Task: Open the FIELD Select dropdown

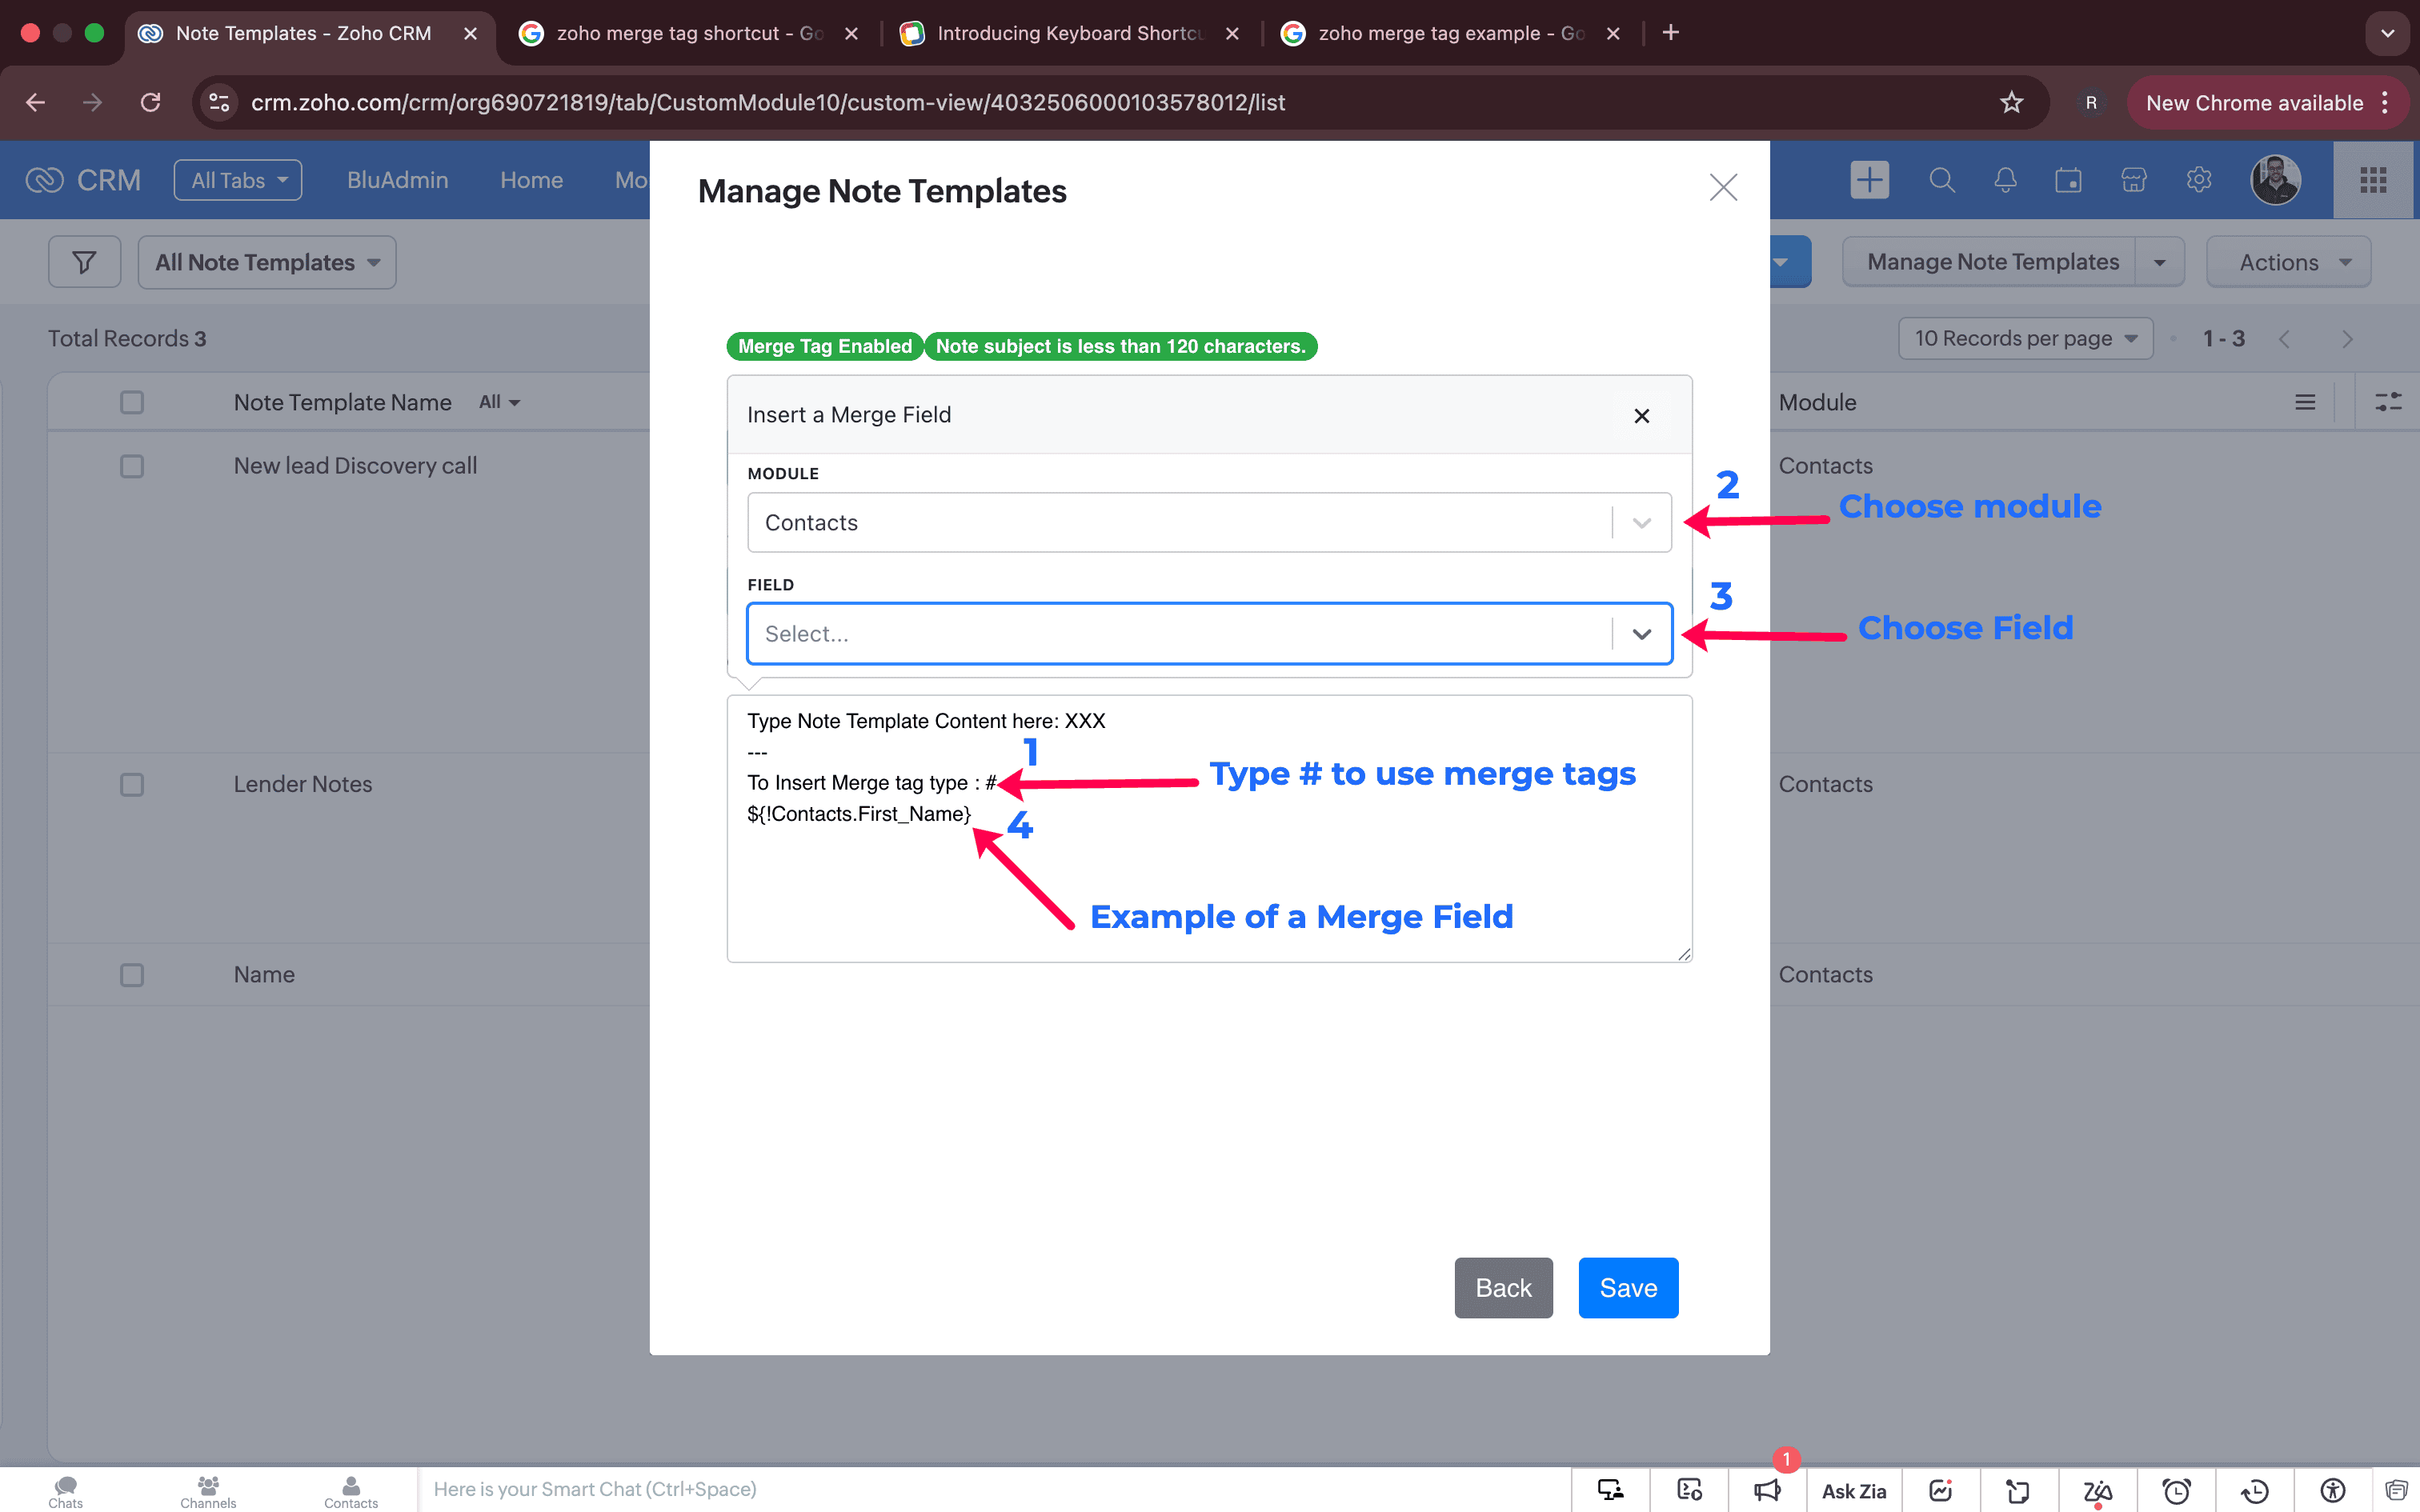Action: (x=1209, y=633)
